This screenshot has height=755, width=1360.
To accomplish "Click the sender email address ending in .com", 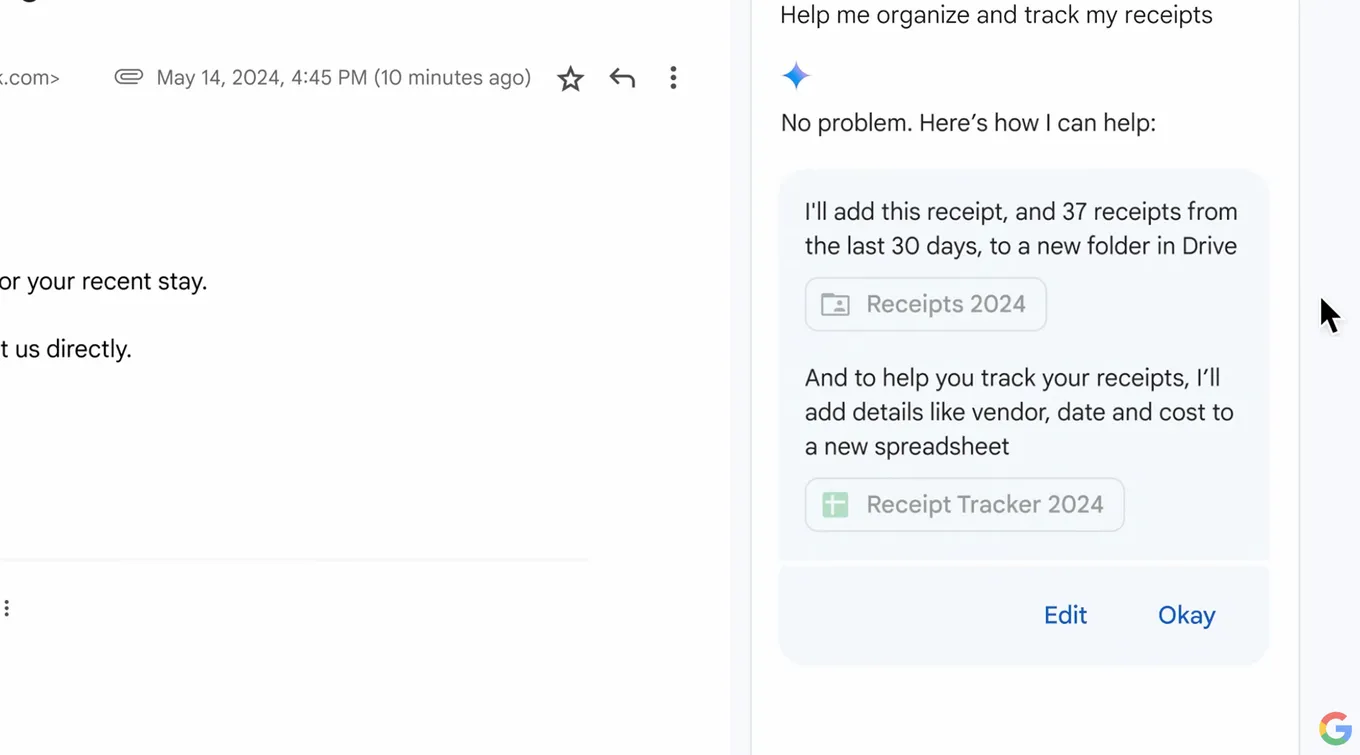I will point(30,78).
